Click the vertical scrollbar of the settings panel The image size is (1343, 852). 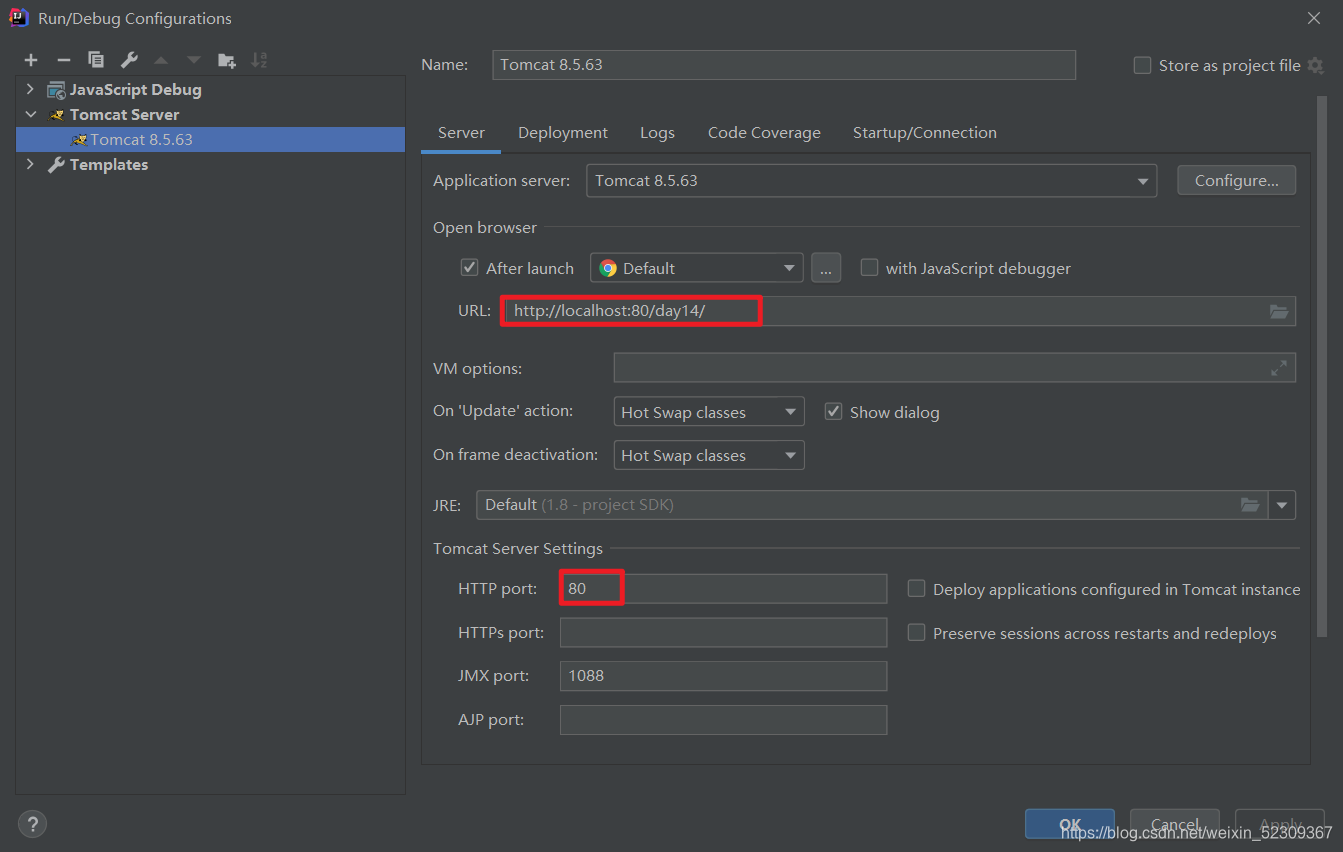1322,367
